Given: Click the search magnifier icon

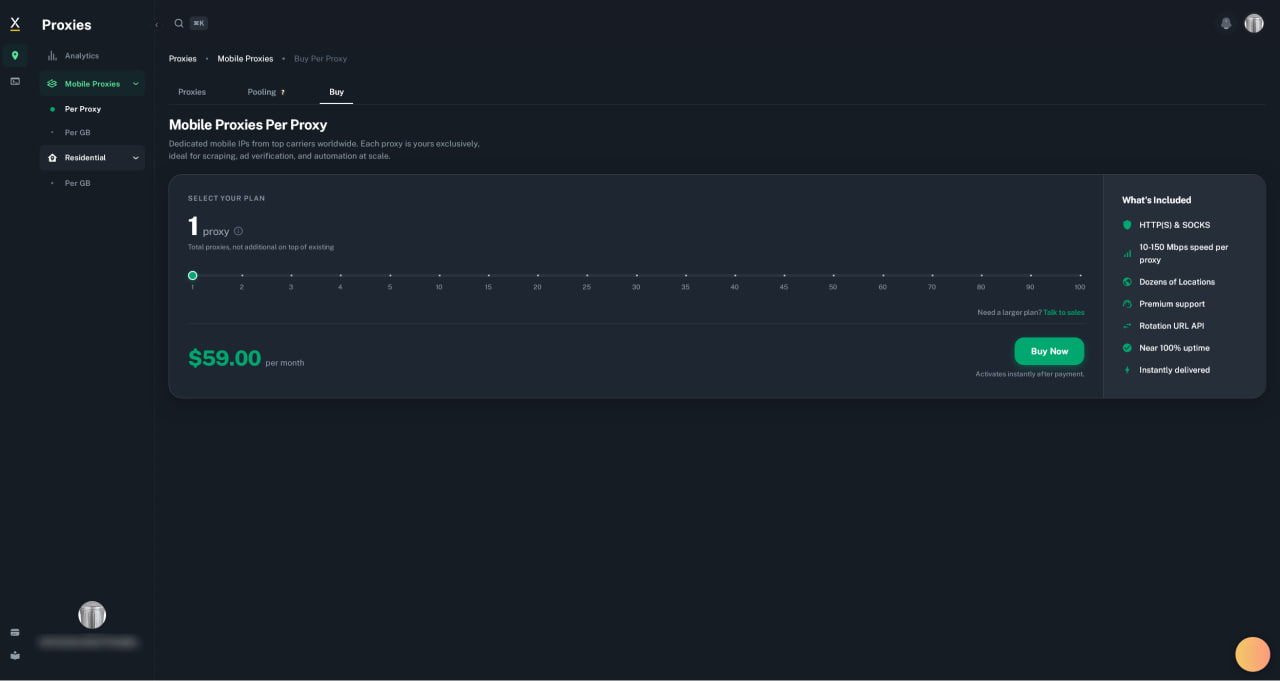Looking at the screenshot, I should pos(179,23).
